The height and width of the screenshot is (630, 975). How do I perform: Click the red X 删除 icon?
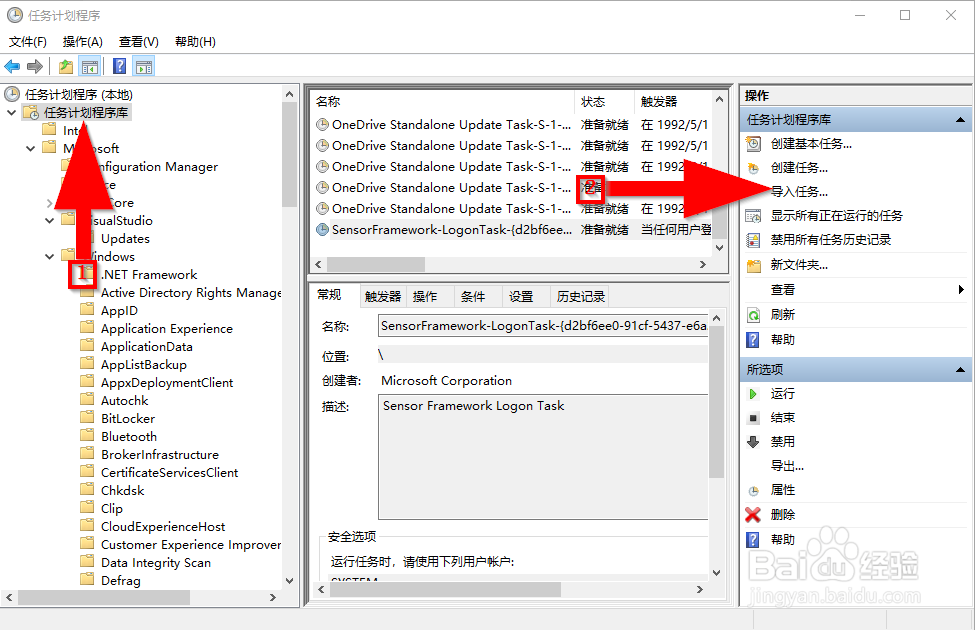click(753, 514)
